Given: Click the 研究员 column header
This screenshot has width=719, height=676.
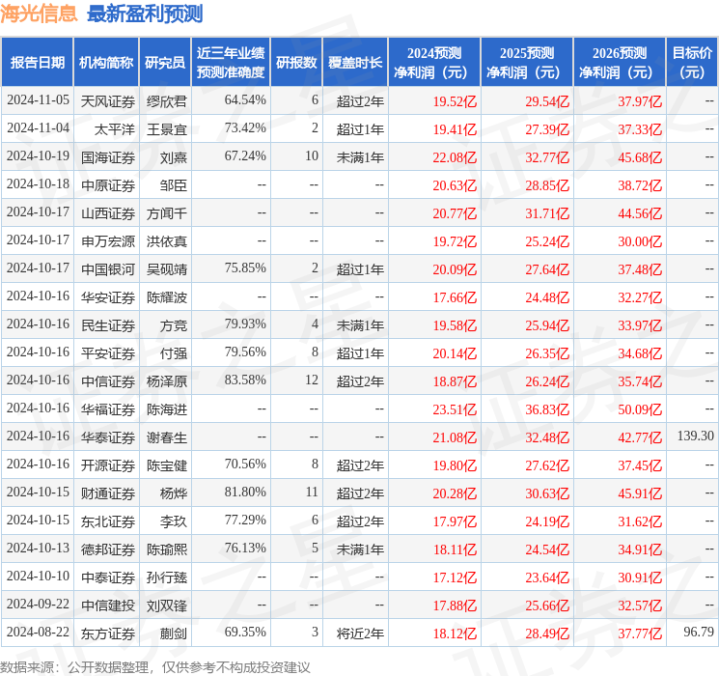Looking at the screenshot, I should [165, 62].
